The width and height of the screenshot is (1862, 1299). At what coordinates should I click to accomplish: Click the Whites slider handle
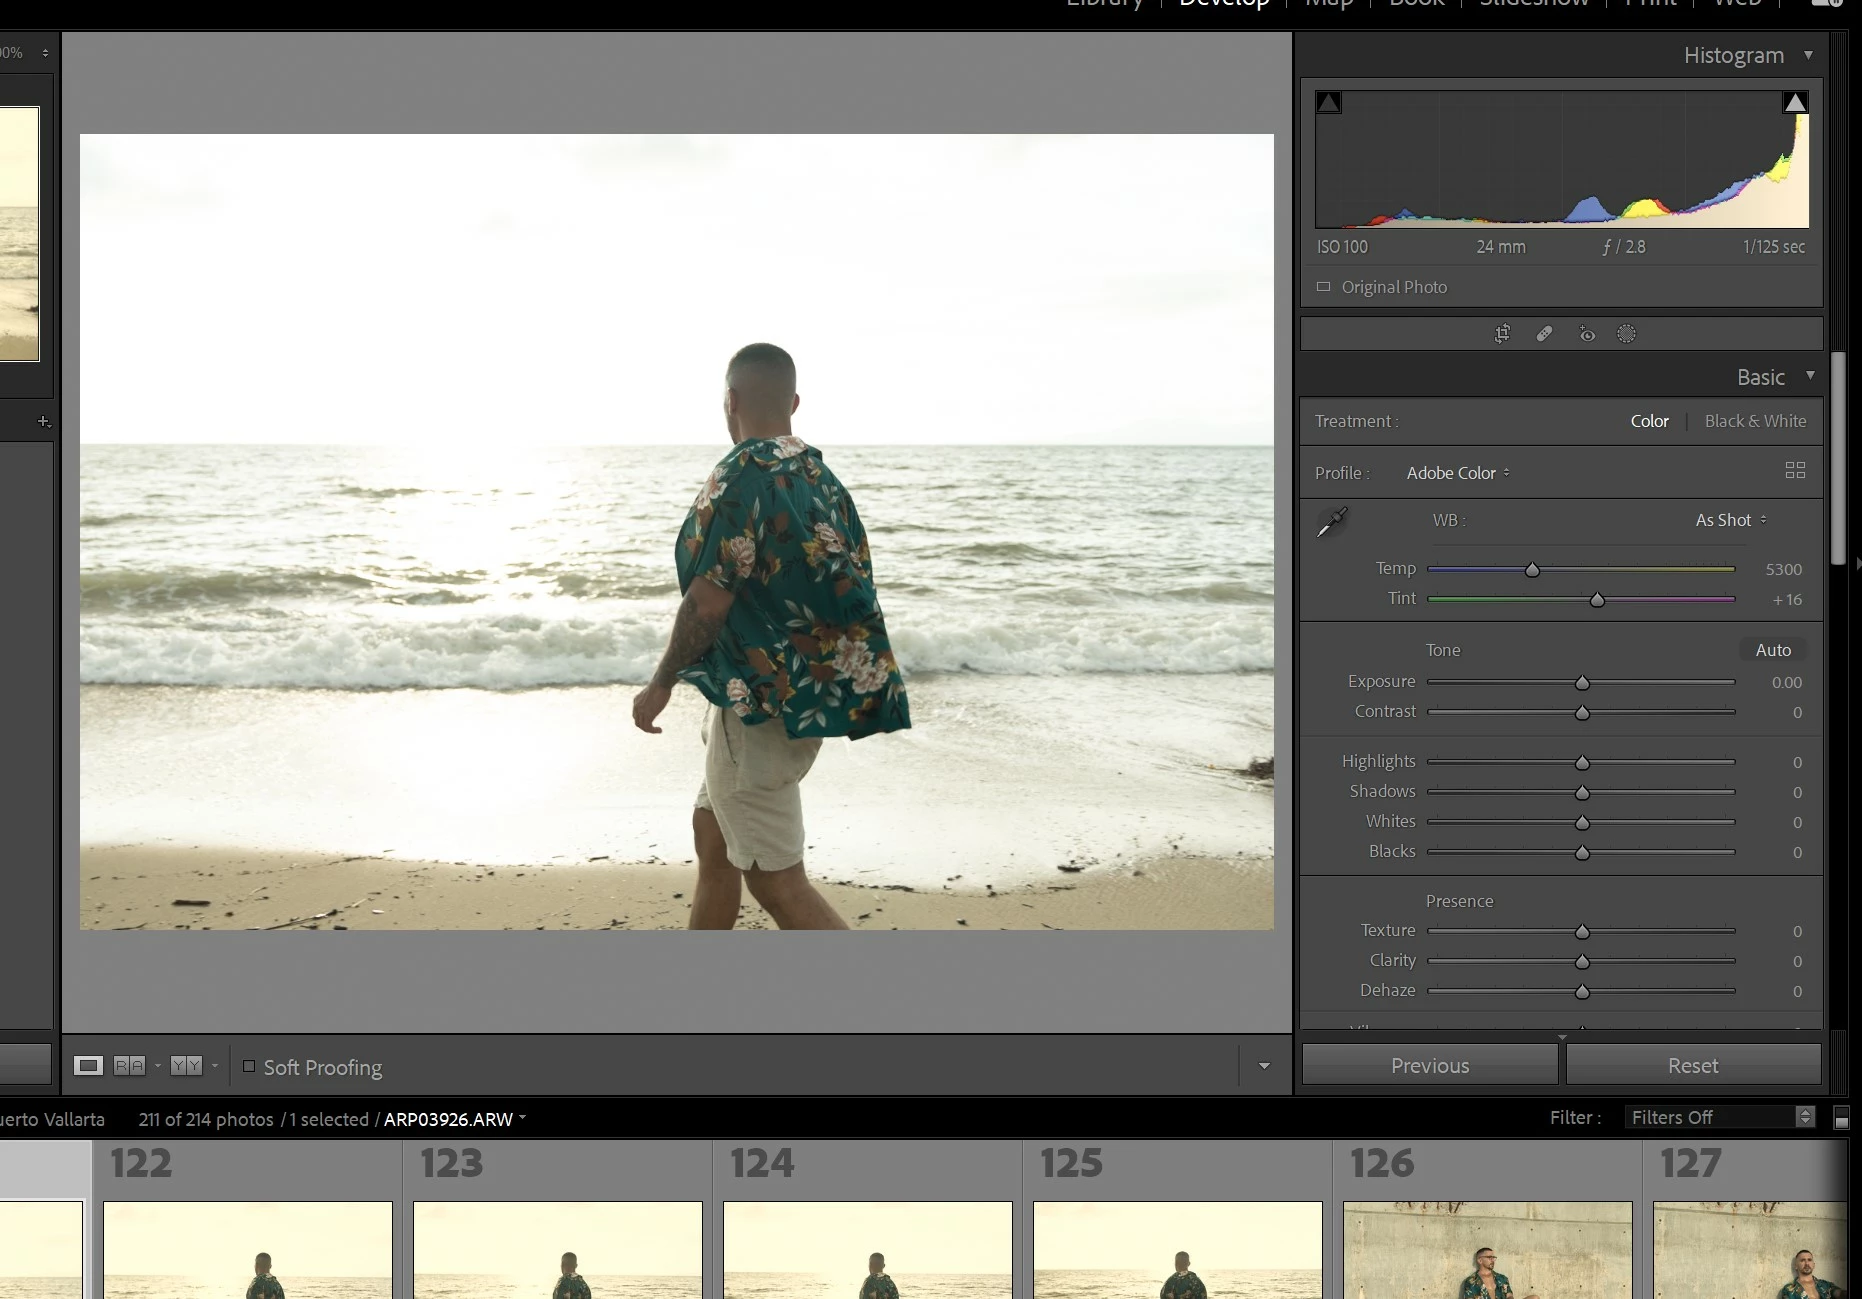pos(1582,822)
